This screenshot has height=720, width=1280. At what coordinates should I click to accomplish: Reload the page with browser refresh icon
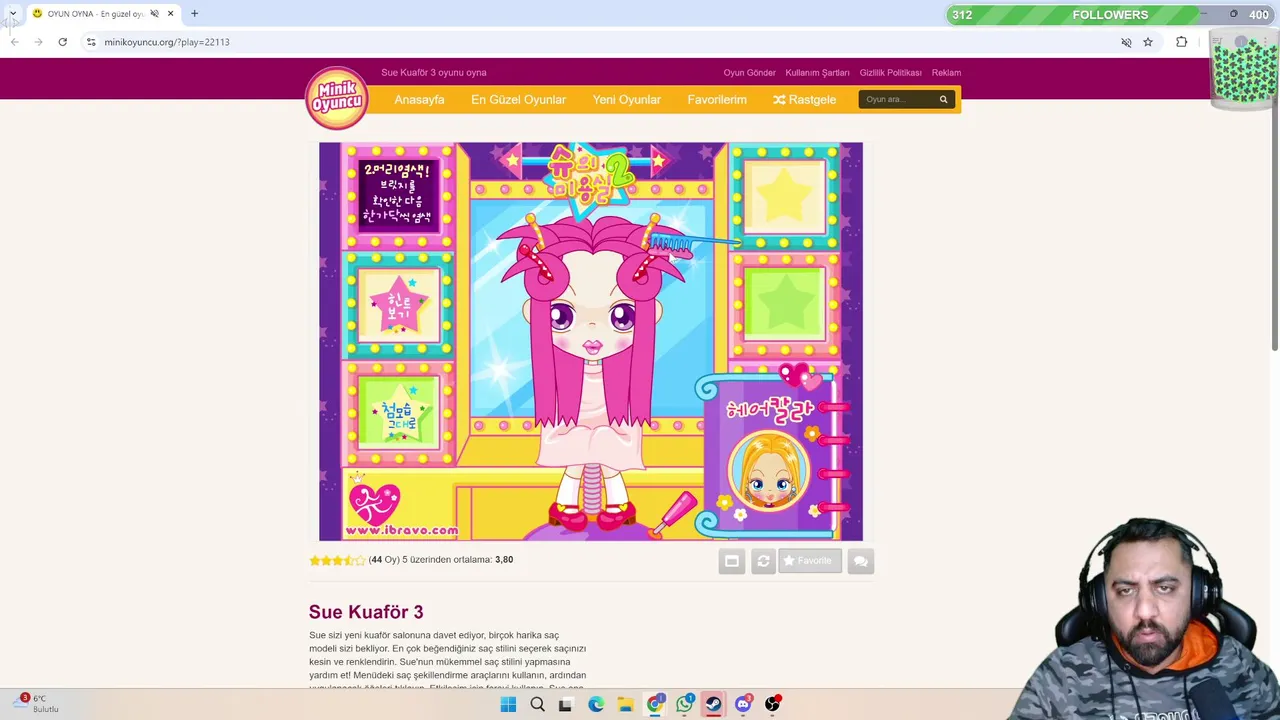62,42
